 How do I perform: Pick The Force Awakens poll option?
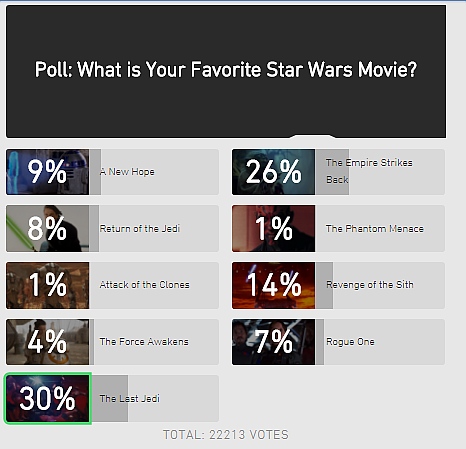pos(144,342)
